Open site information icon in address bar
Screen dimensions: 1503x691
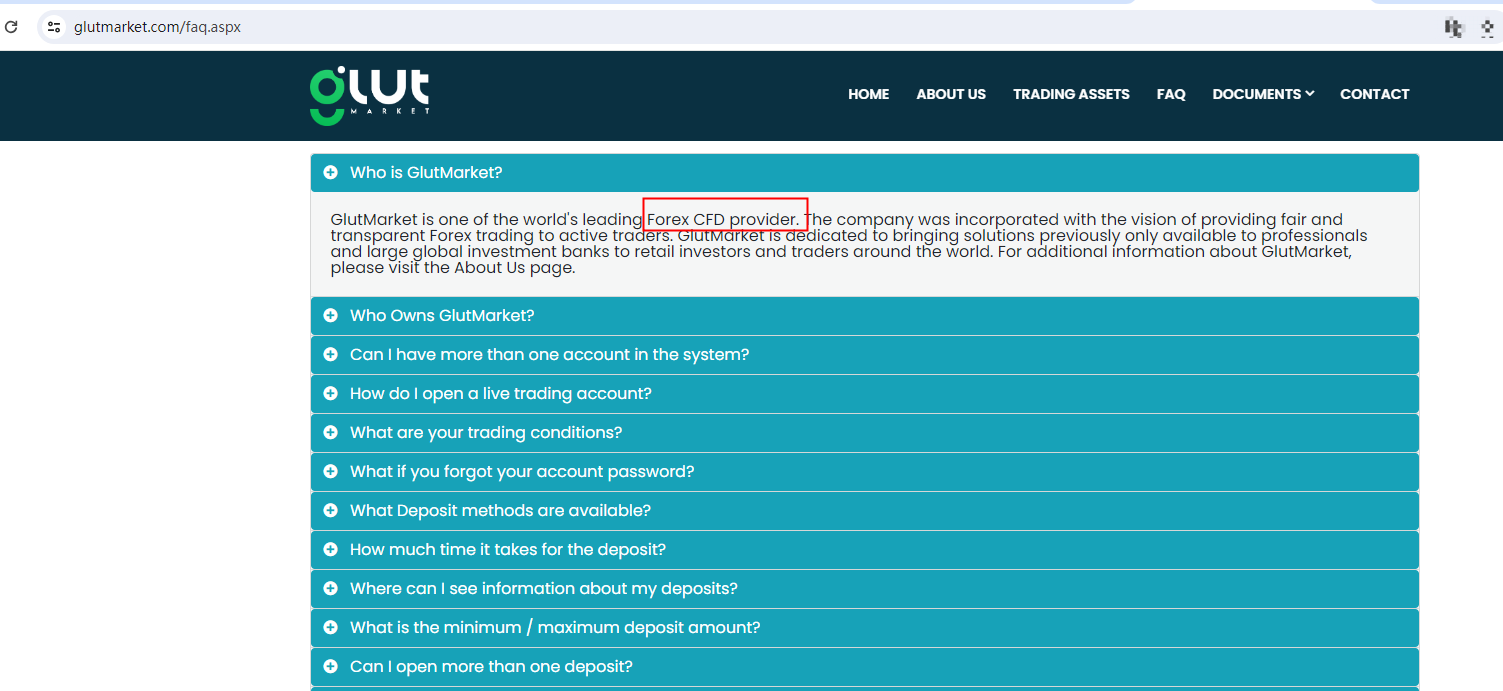55,27
